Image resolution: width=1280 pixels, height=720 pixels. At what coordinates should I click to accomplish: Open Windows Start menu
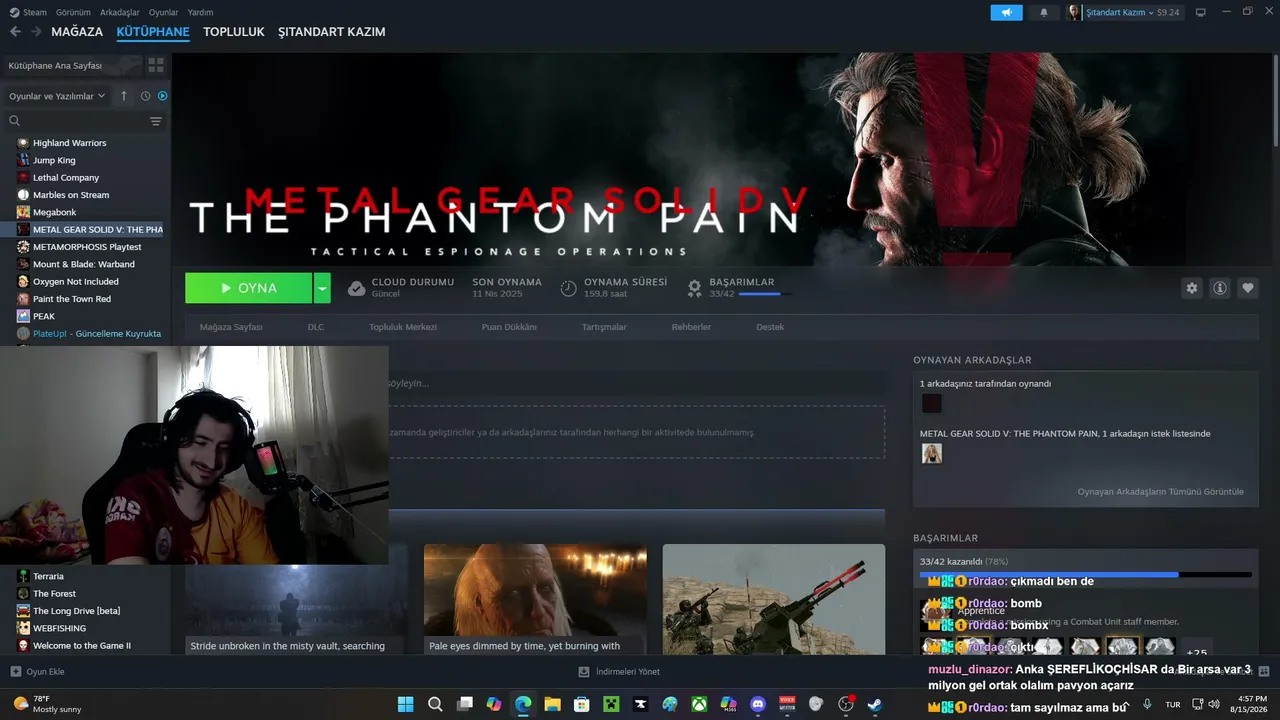click(x=406, y=704)
